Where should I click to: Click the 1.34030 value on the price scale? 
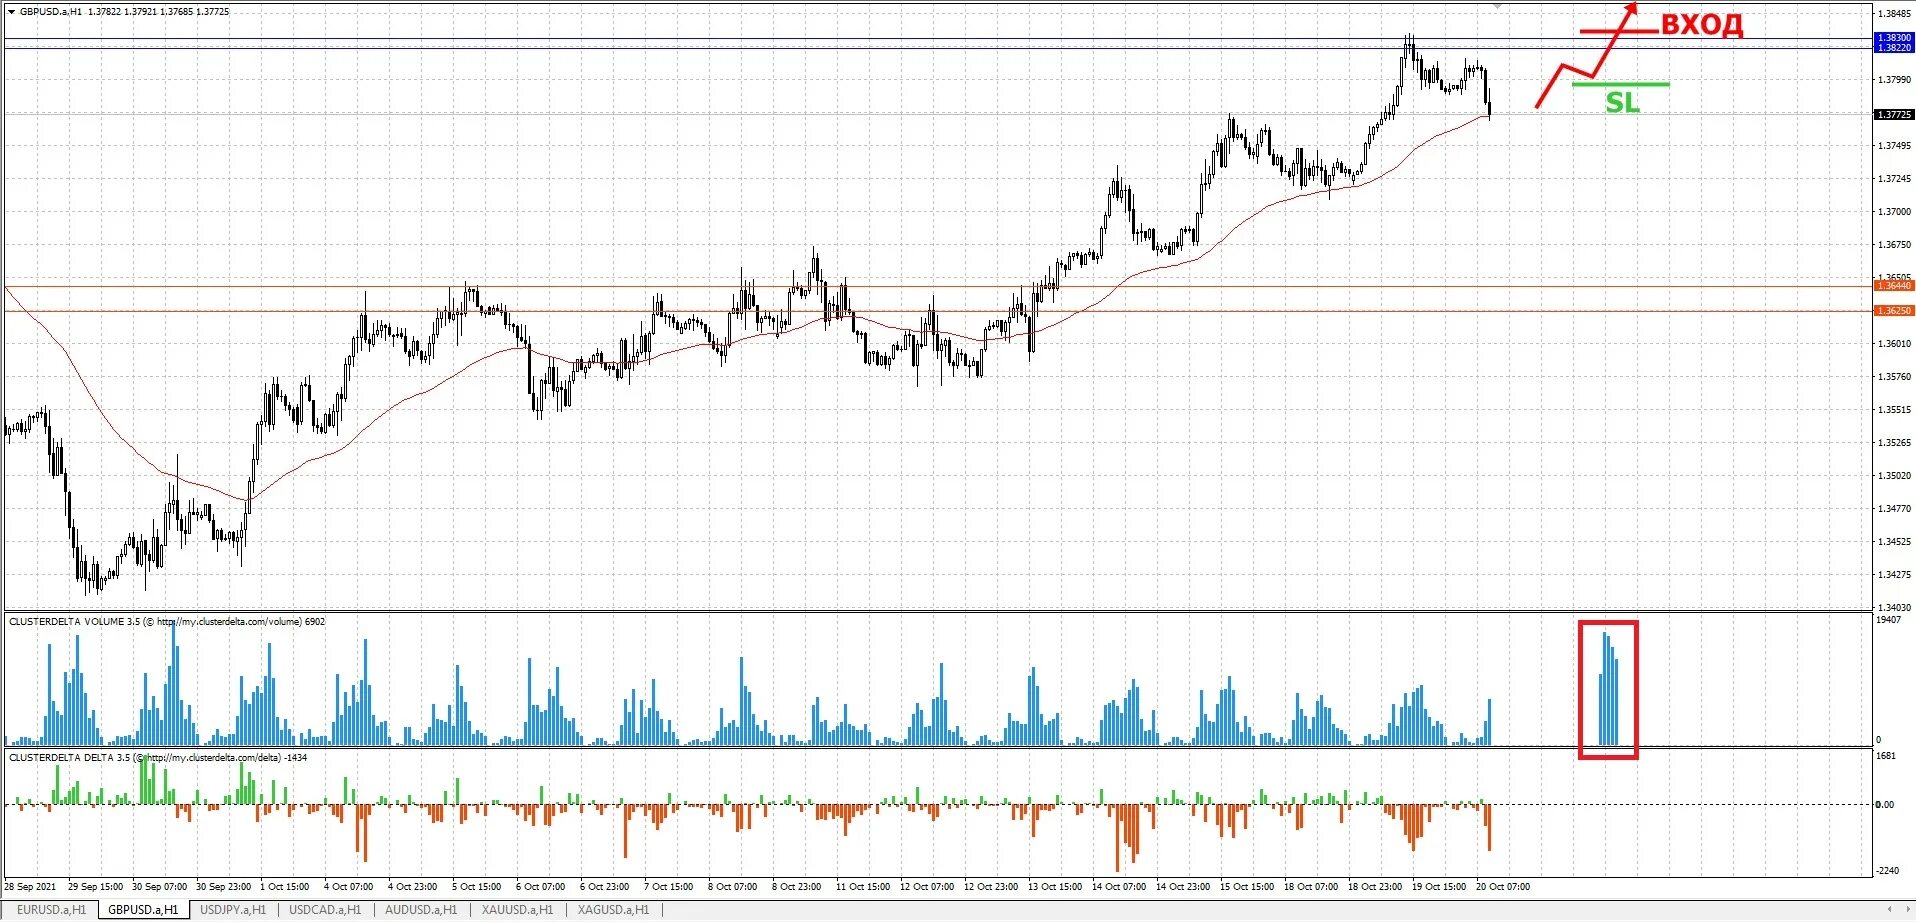point(1893,608)
